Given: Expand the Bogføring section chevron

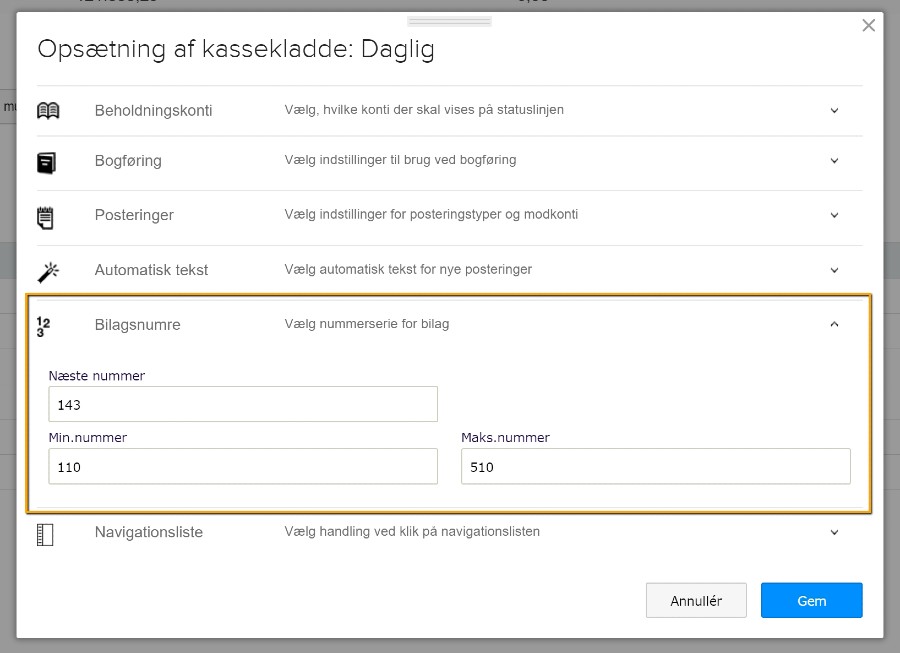Looking at the screenshot, I should [834, 161].
